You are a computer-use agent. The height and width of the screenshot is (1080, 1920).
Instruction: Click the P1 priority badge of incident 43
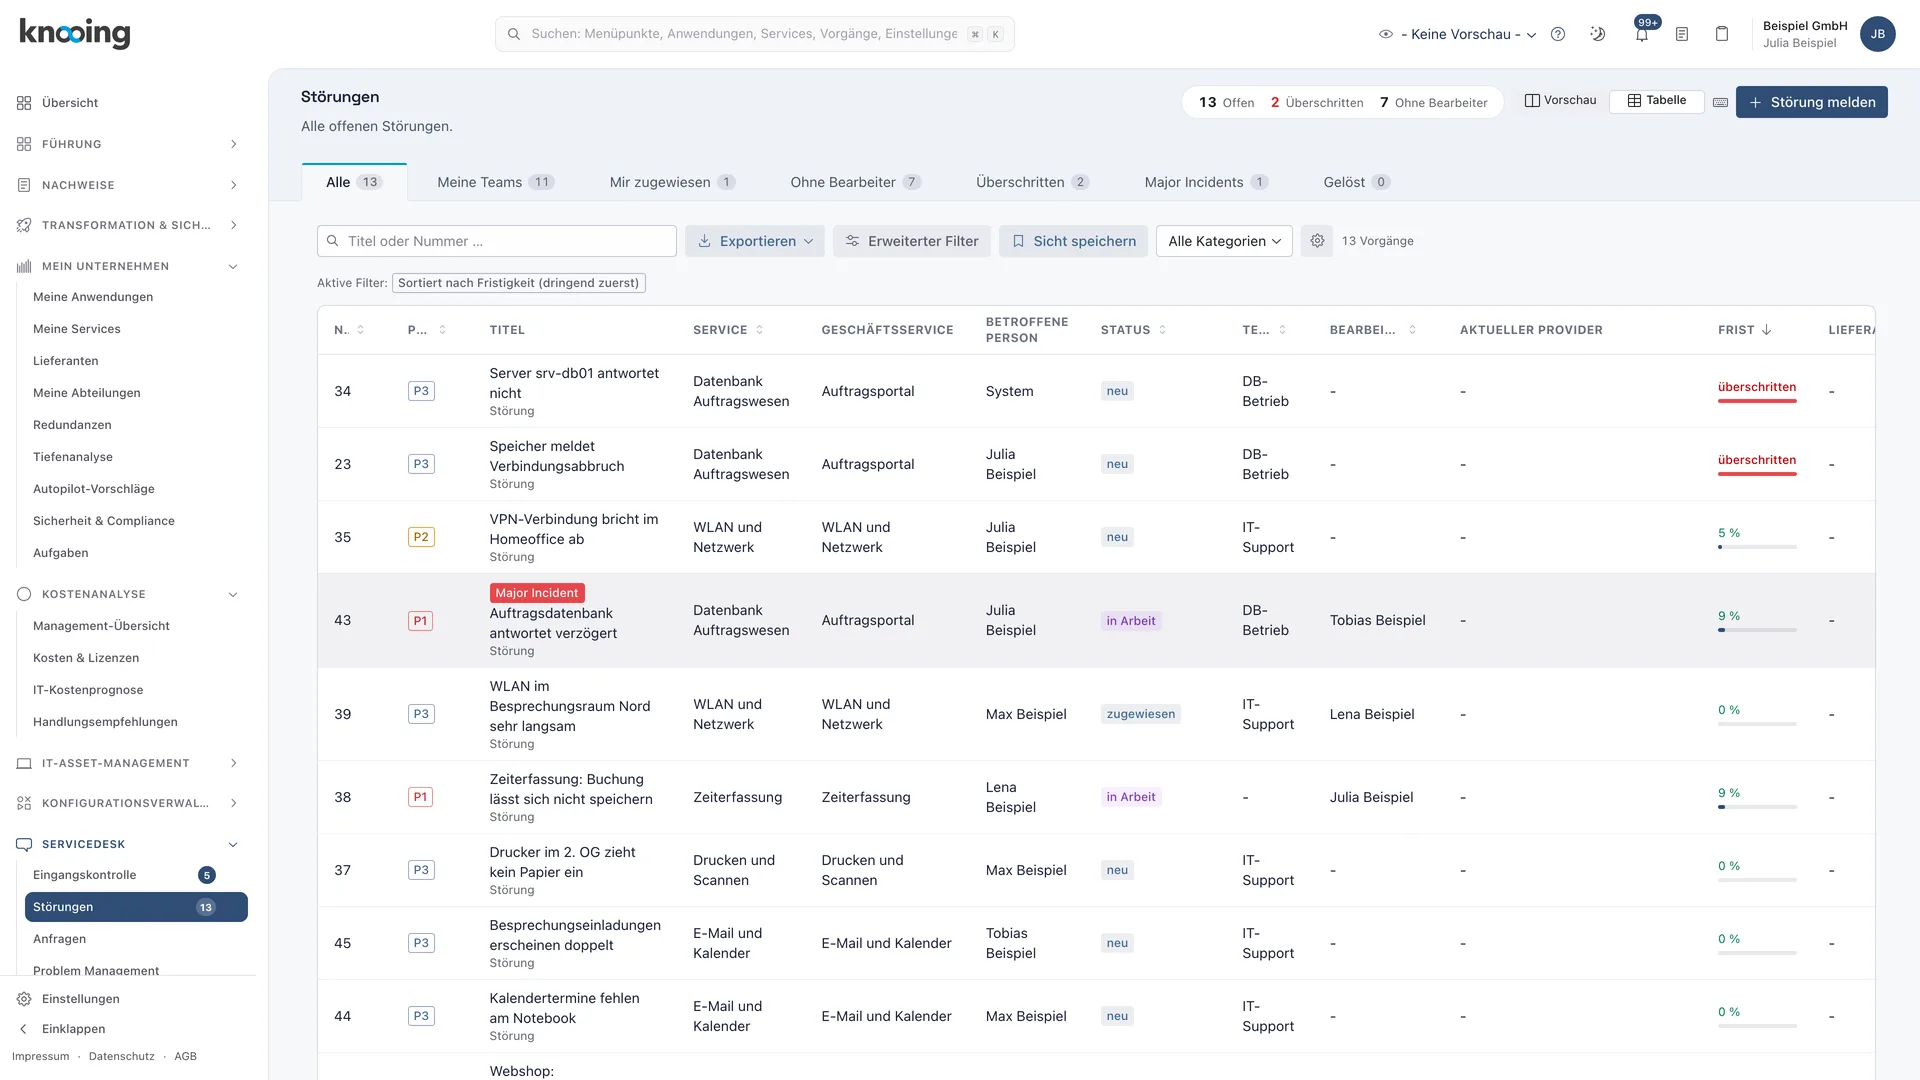tap(421, 621)
